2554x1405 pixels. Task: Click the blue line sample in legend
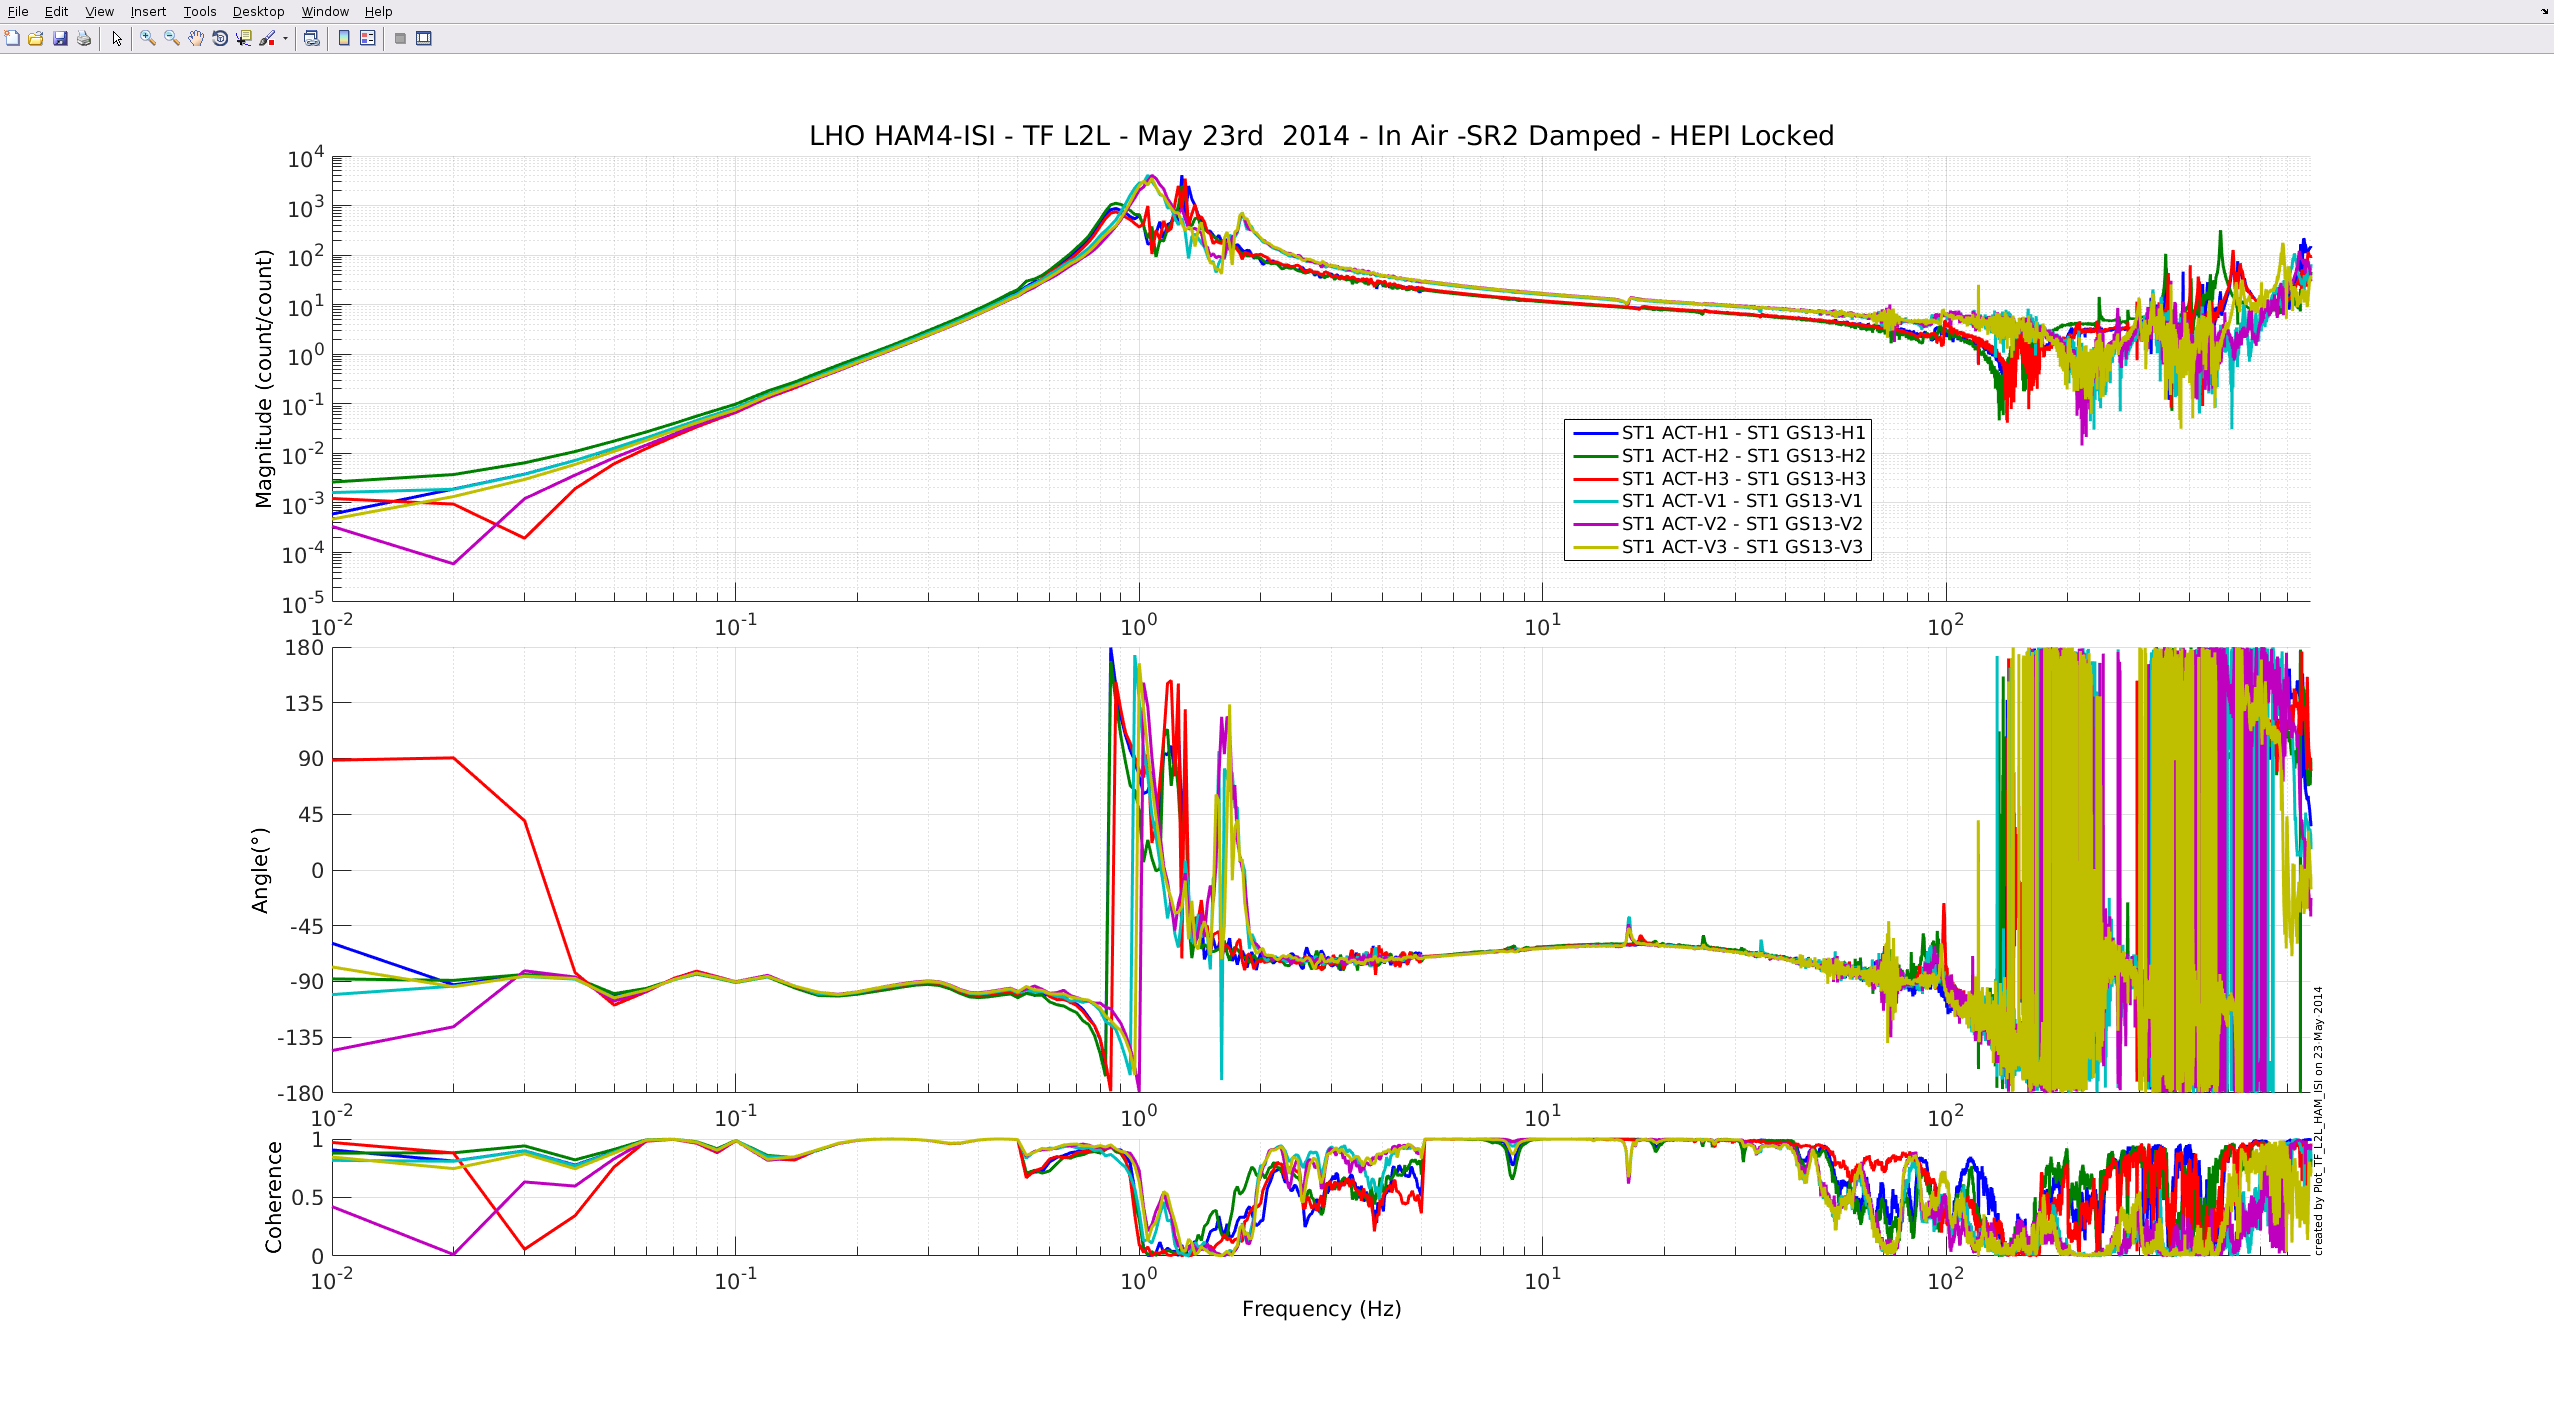click(1595, 433)
